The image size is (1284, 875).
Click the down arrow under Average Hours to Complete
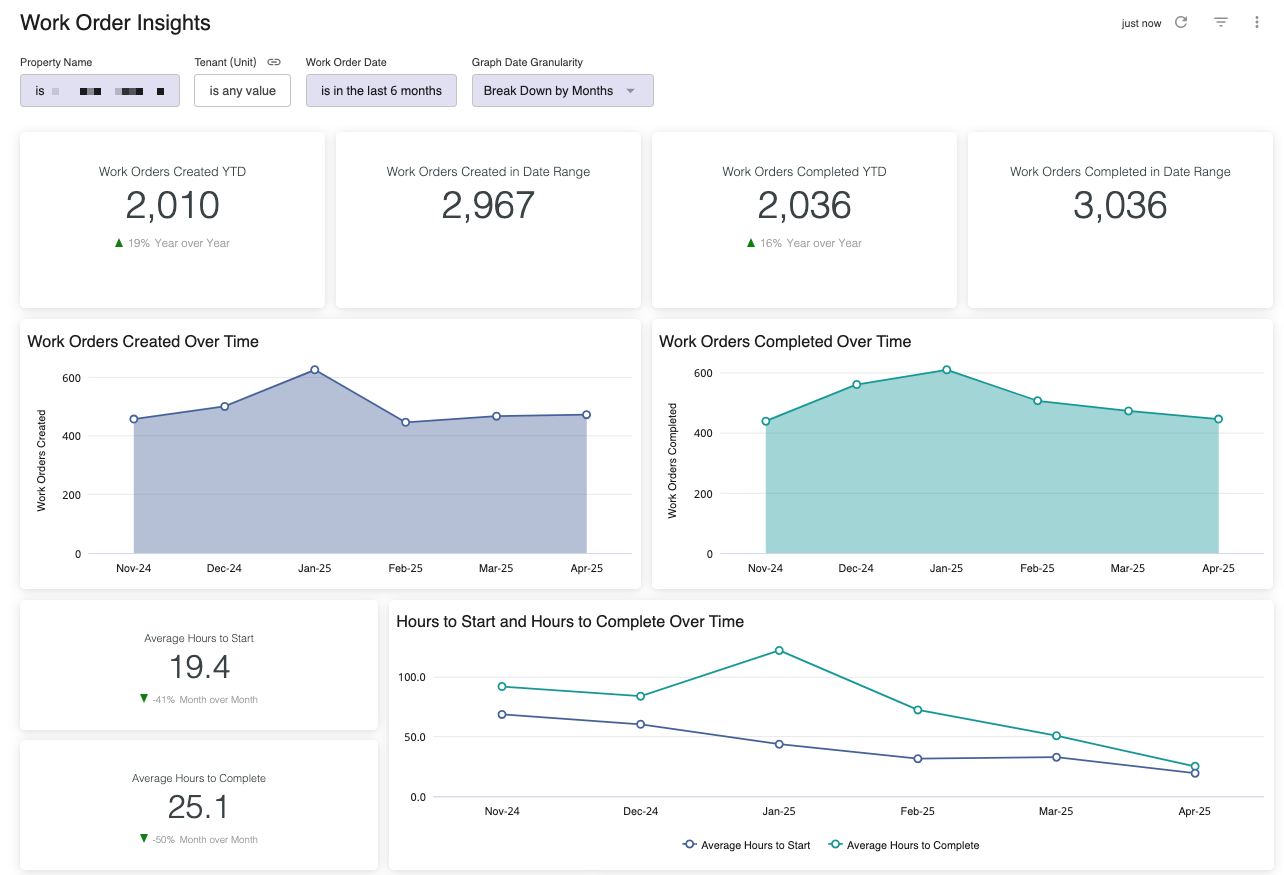[144, 839]
